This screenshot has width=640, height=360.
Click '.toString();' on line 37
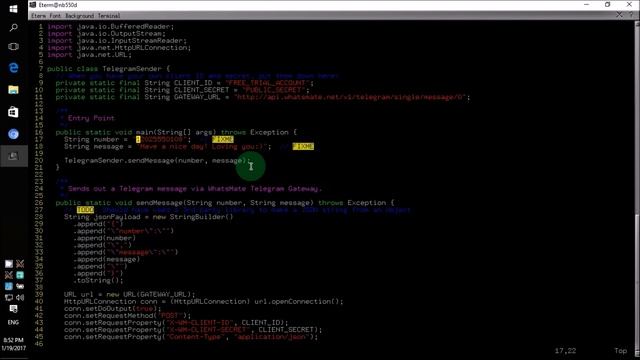pos(98,280)
